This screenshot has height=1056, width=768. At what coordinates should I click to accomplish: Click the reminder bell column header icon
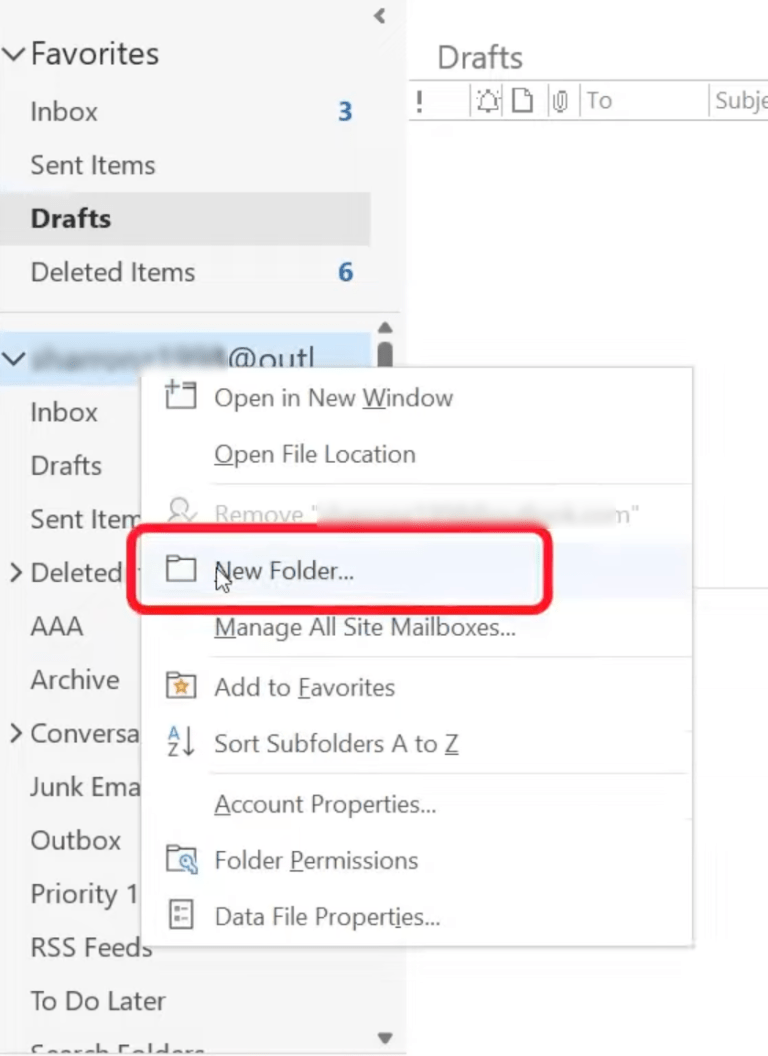487,100
